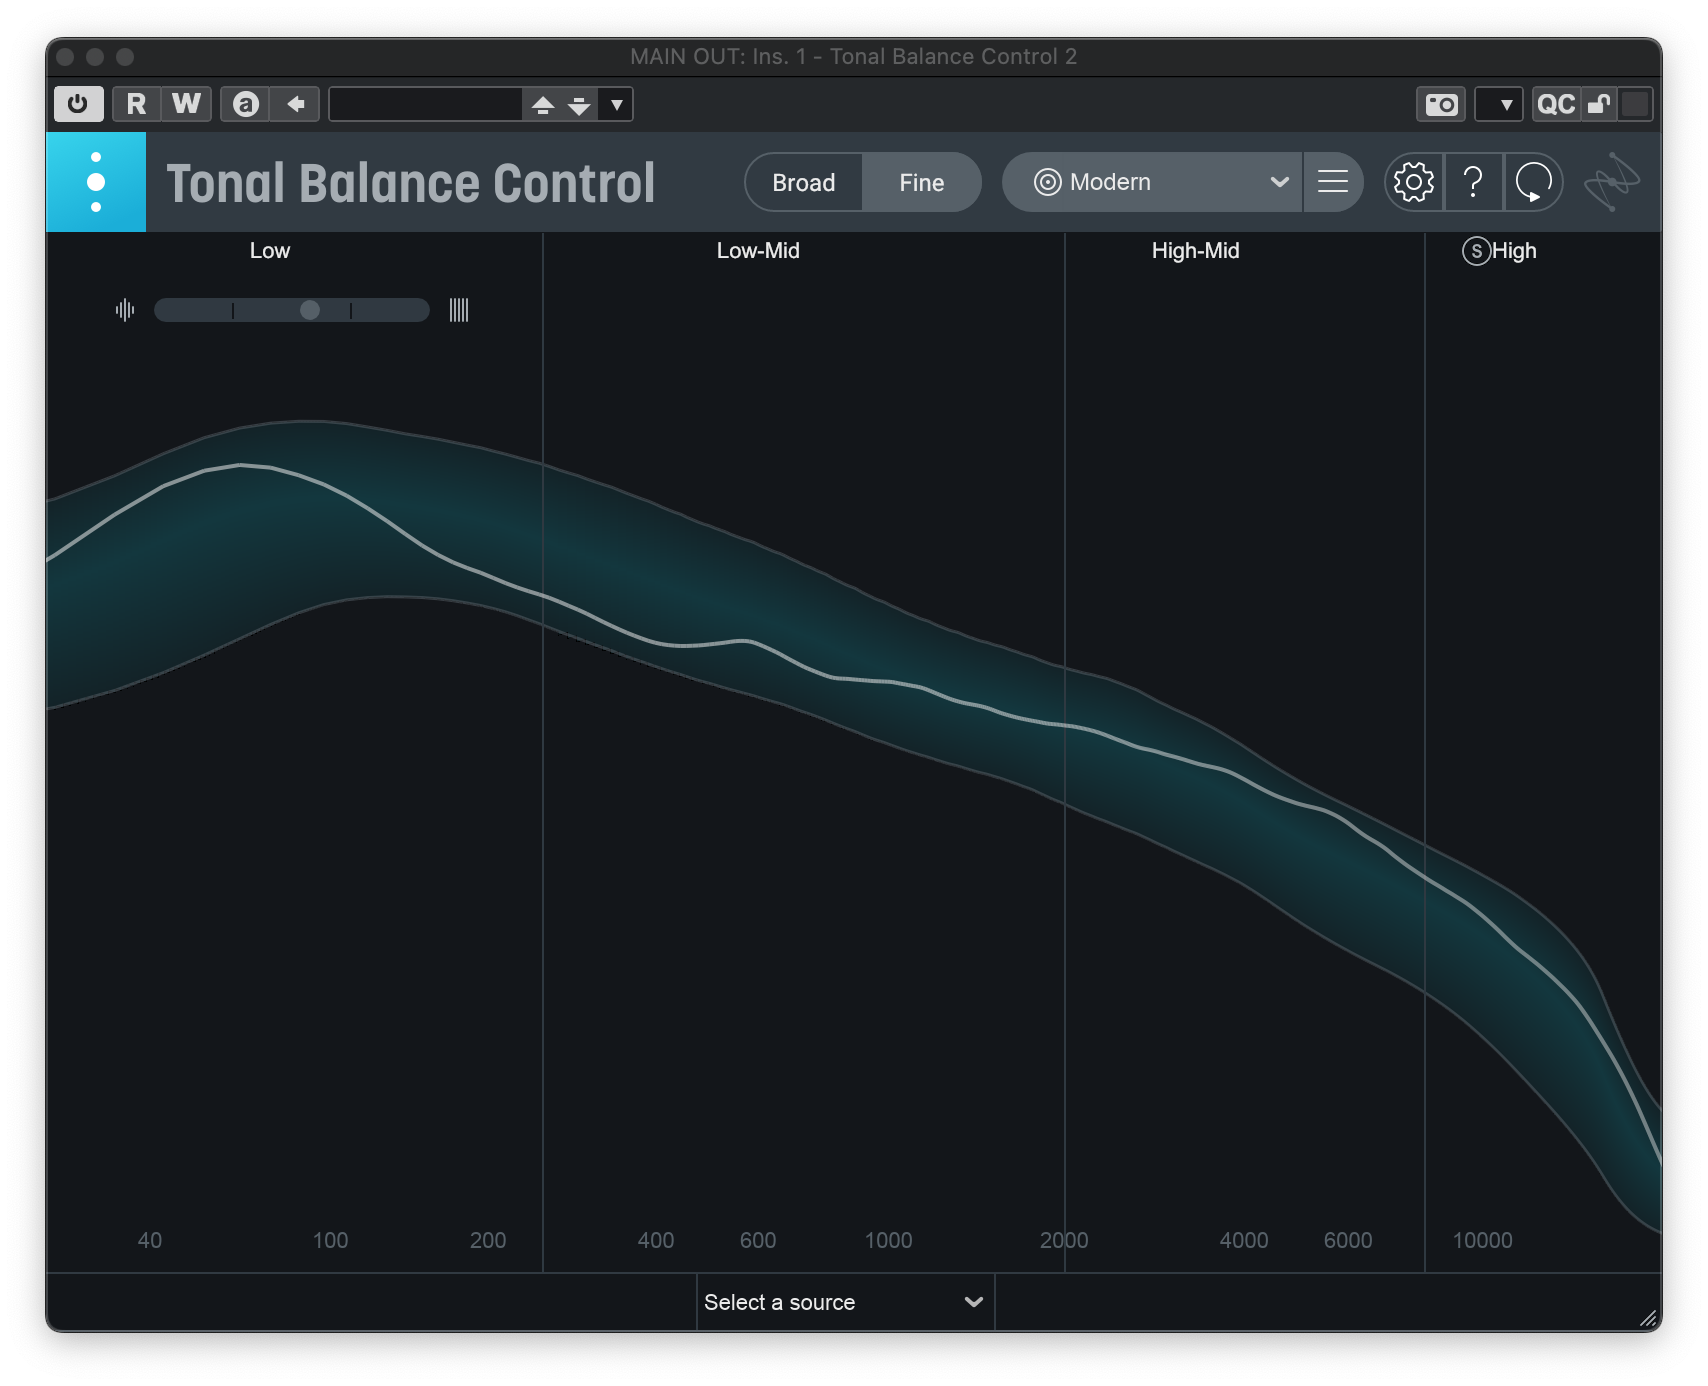The image size is (1708, 1386).
Task: Click the low-end crest factor slider handle
Action: (310, 310)
